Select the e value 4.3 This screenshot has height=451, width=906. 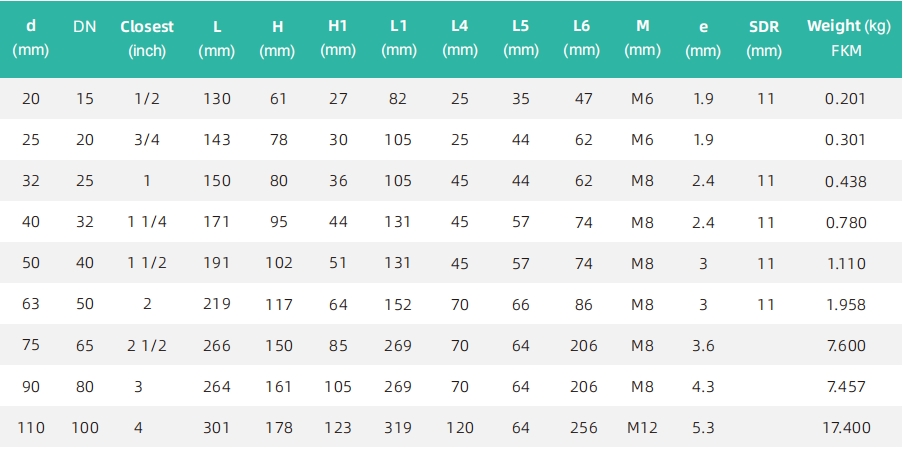point(703,386)
